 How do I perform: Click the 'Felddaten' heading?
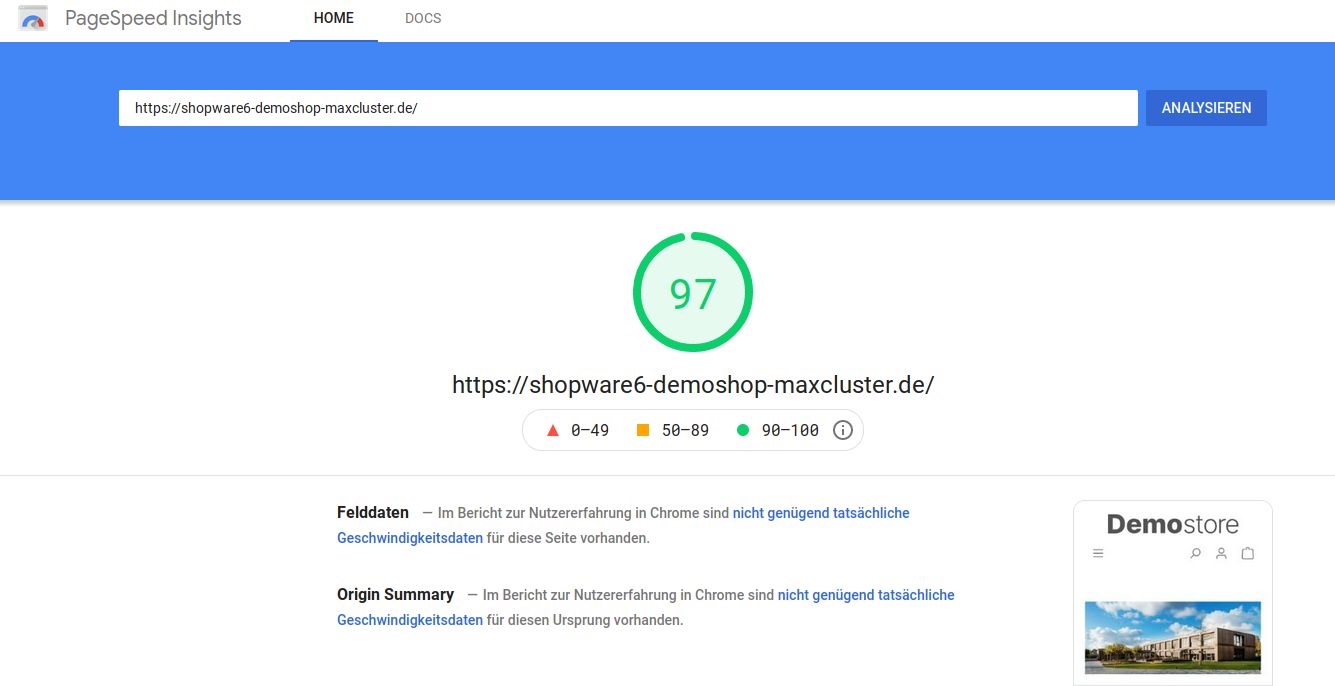(x=373, y=513)
